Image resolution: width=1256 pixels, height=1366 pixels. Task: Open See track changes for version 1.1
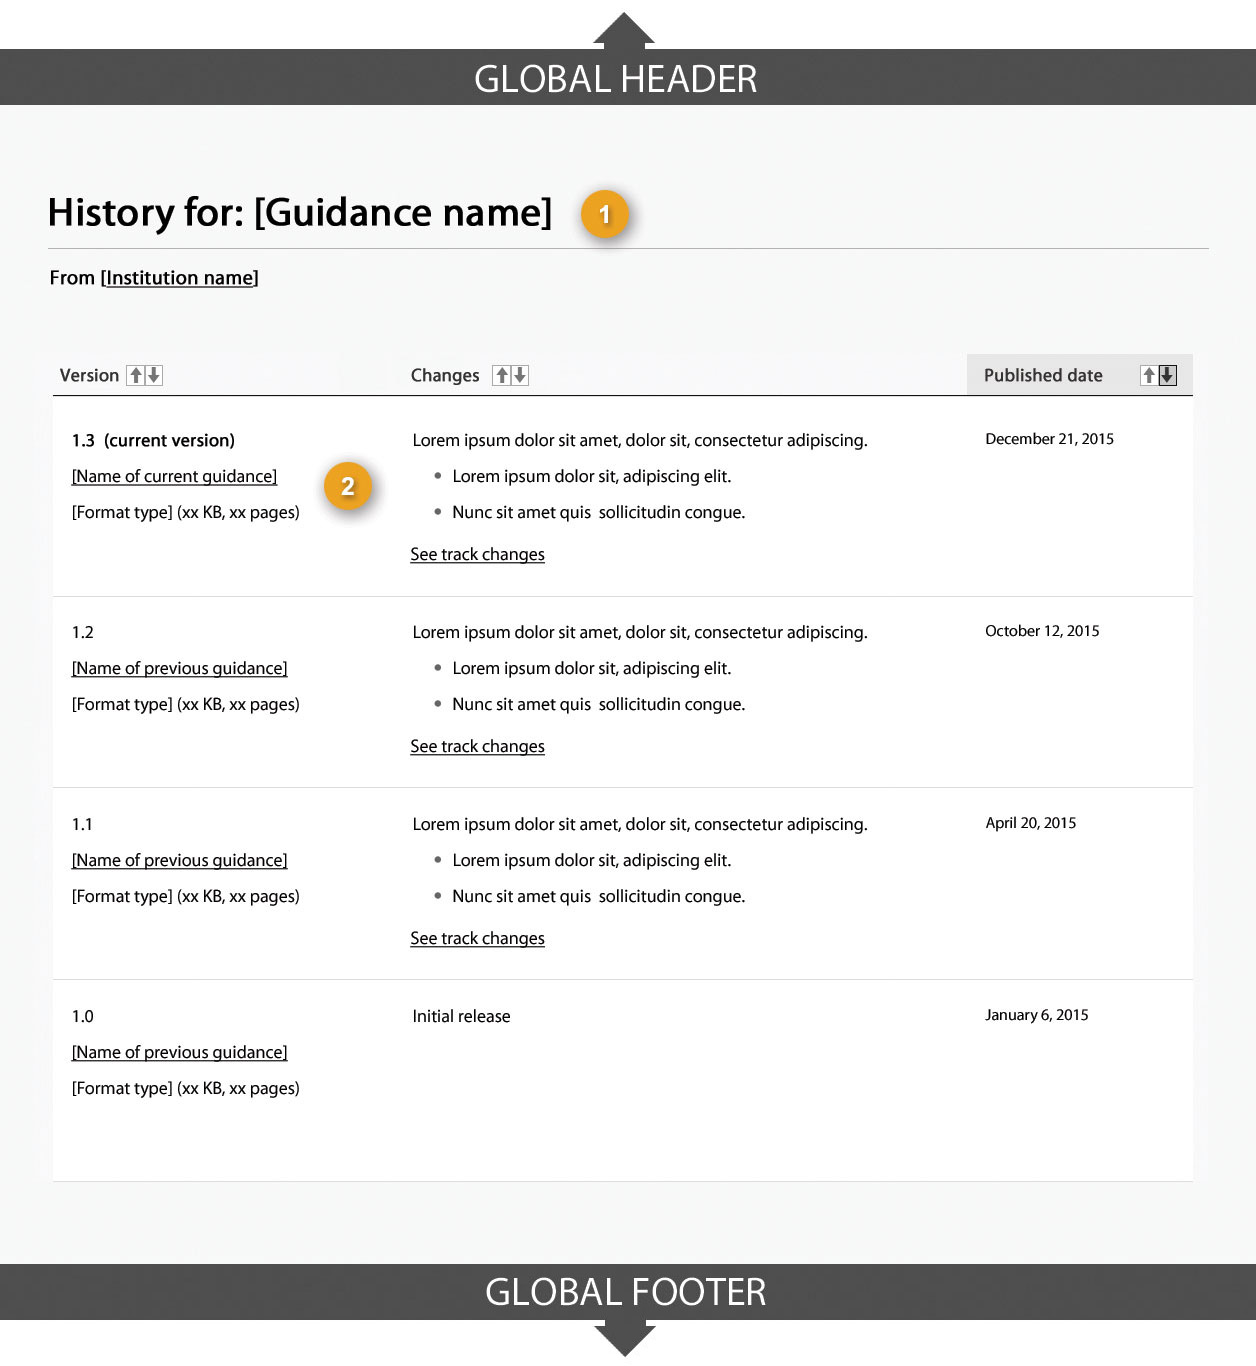click(477, 938)
